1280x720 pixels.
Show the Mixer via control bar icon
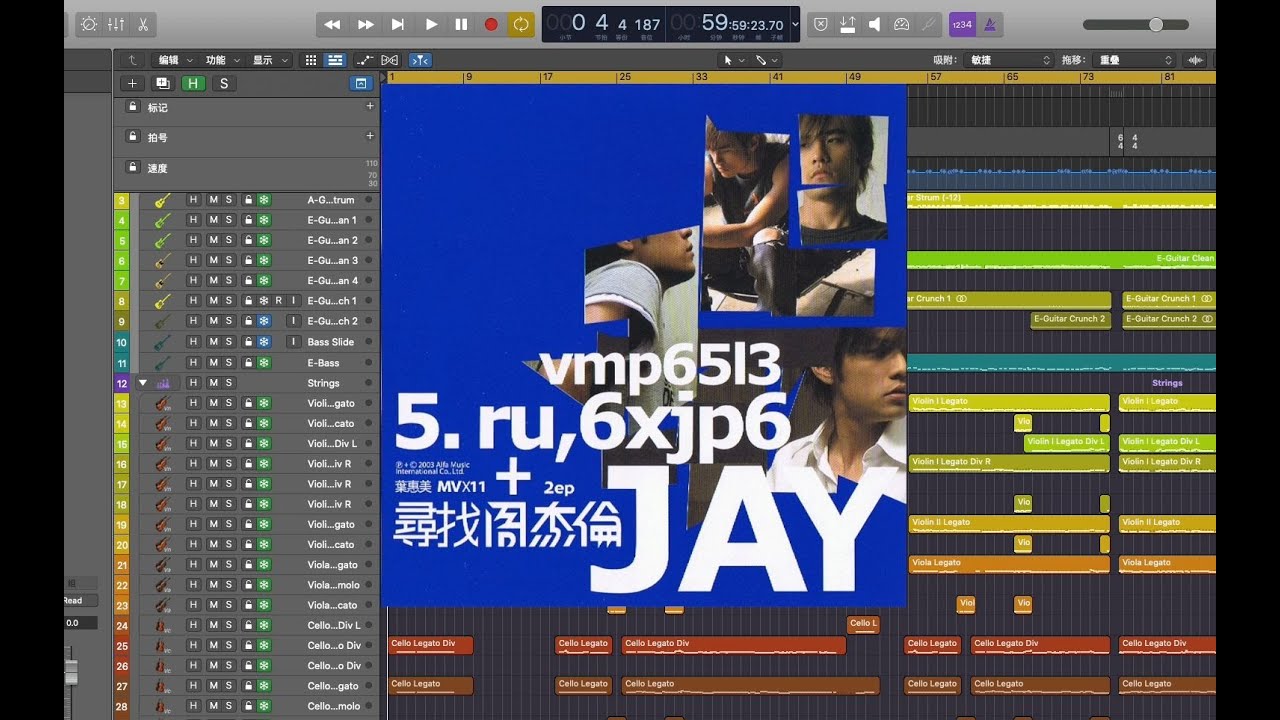pos(115,24)
